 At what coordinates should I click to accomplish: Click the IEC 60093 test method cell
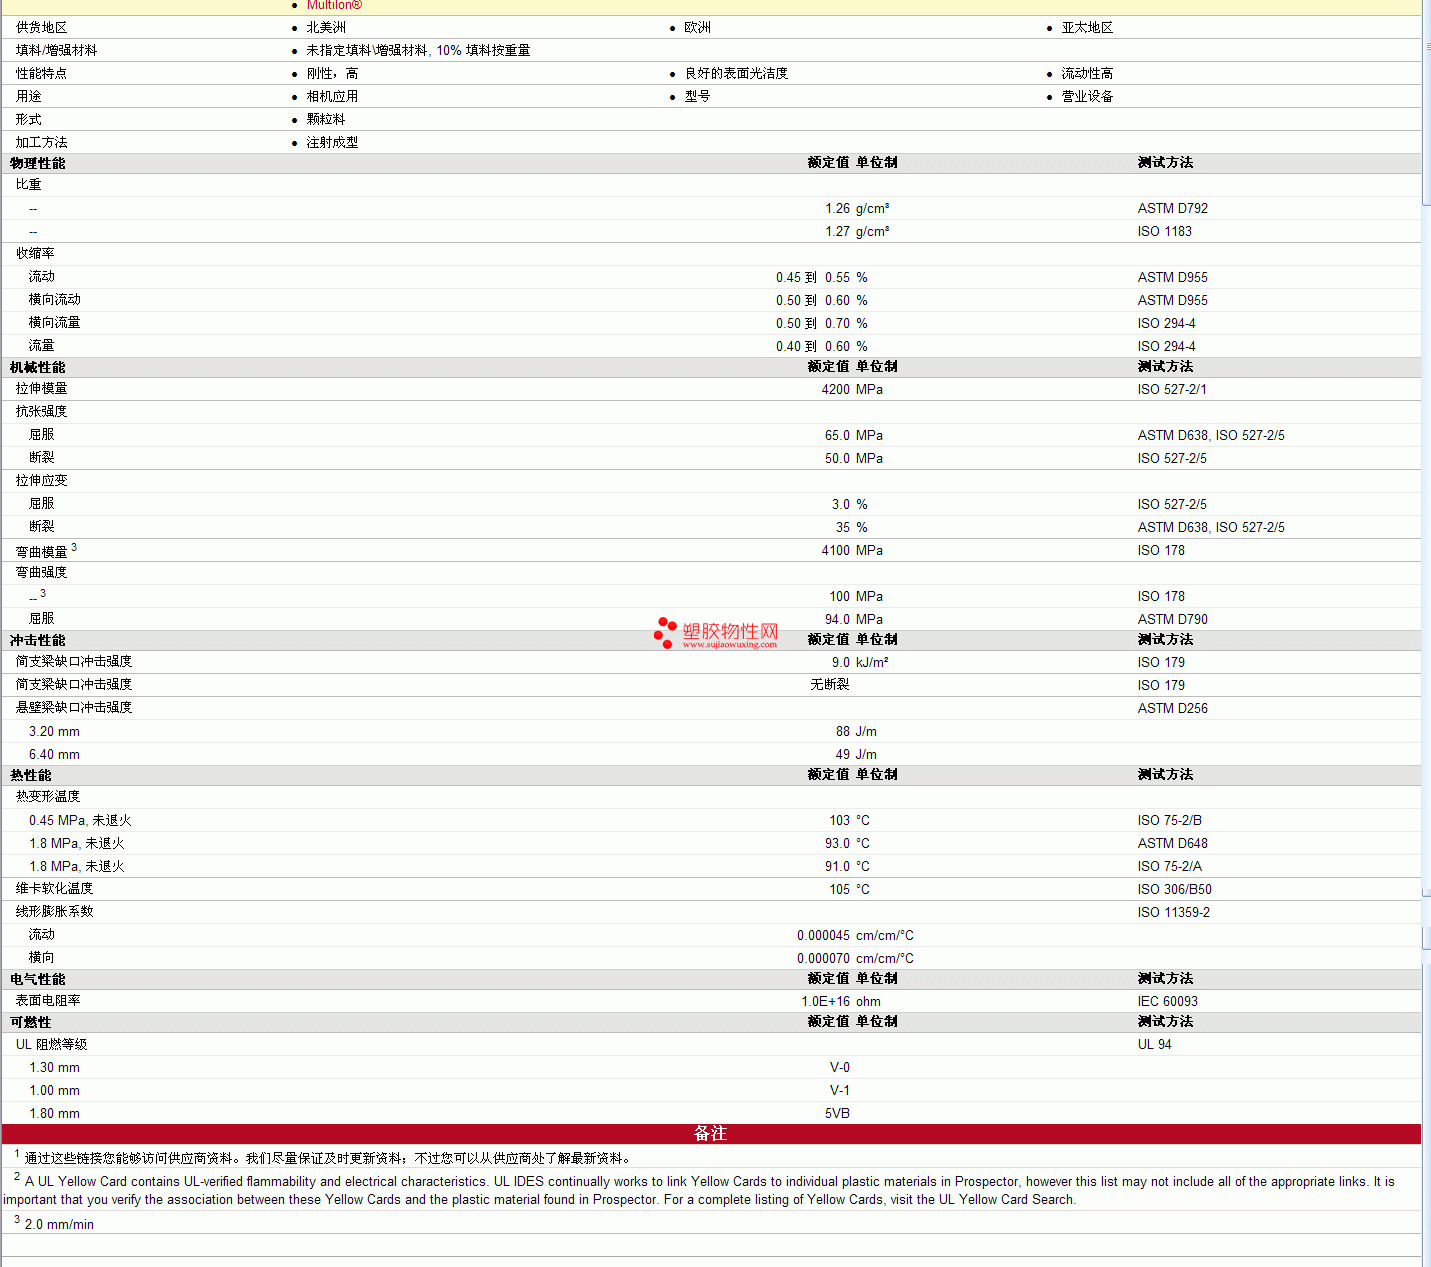1167,1002
